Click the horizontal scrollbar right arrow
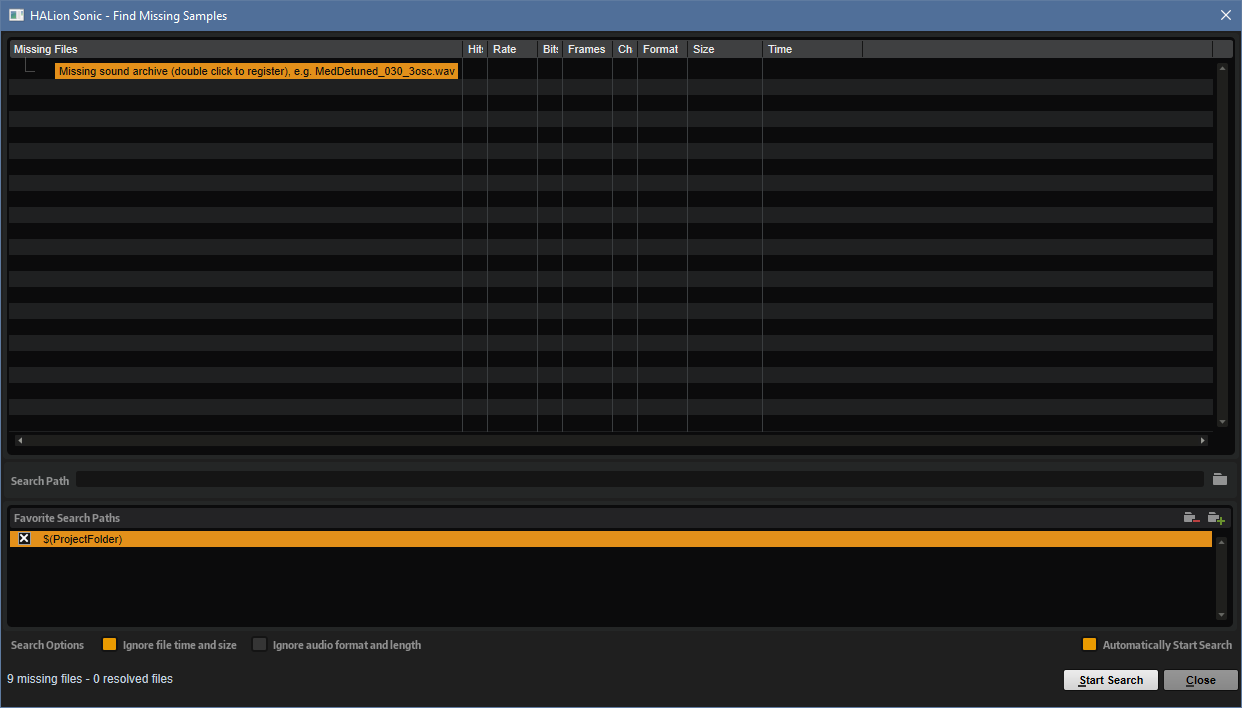 1203,440
